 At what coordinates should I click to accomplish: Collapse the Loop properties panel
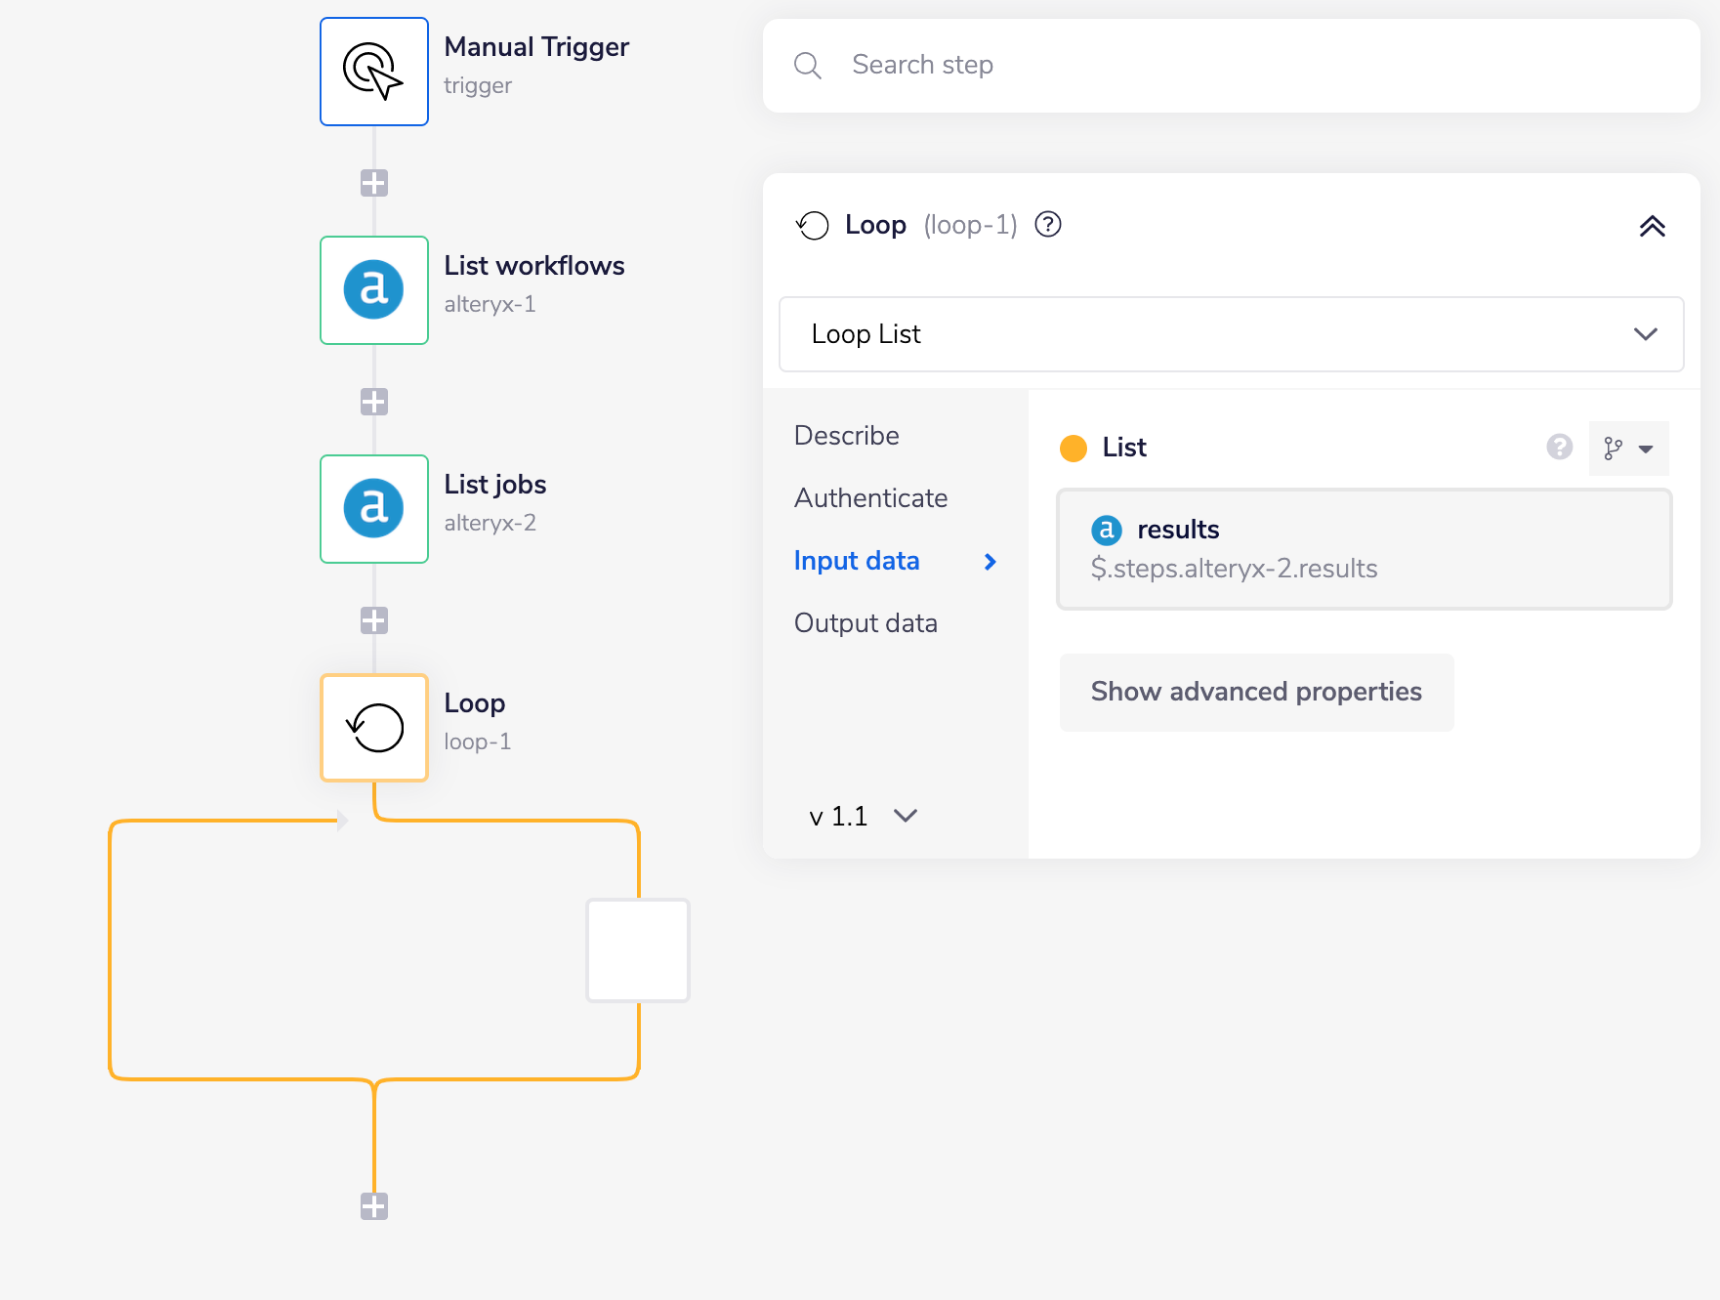click(1653, 226)
